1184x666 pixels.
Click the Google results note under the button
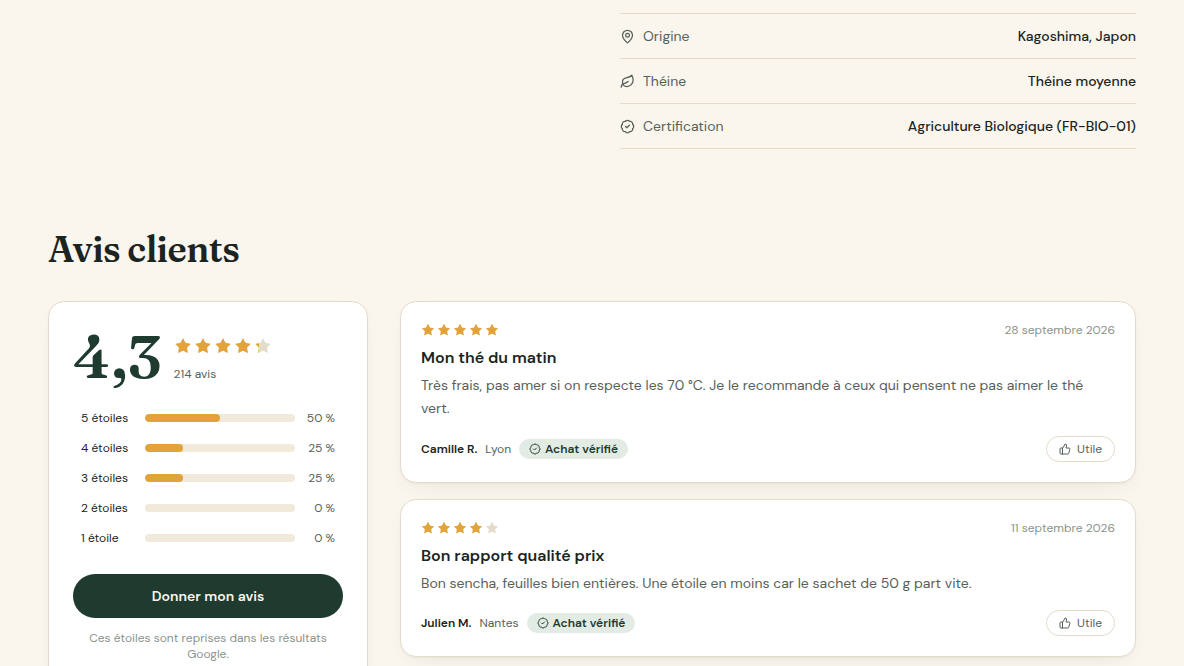(208, 646)
